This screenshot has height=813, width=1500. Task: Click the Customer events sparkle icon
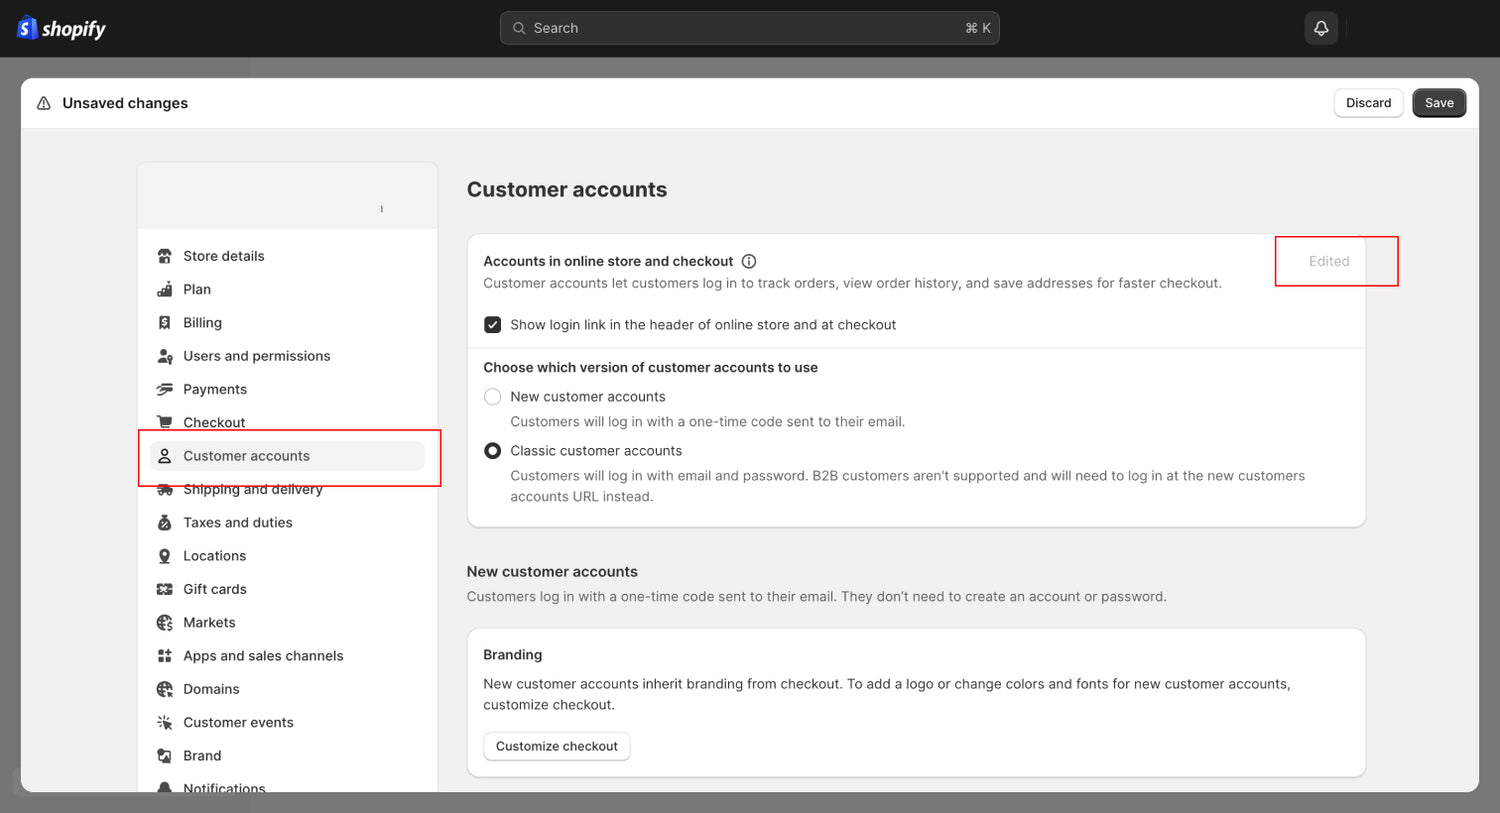point(165,723)
